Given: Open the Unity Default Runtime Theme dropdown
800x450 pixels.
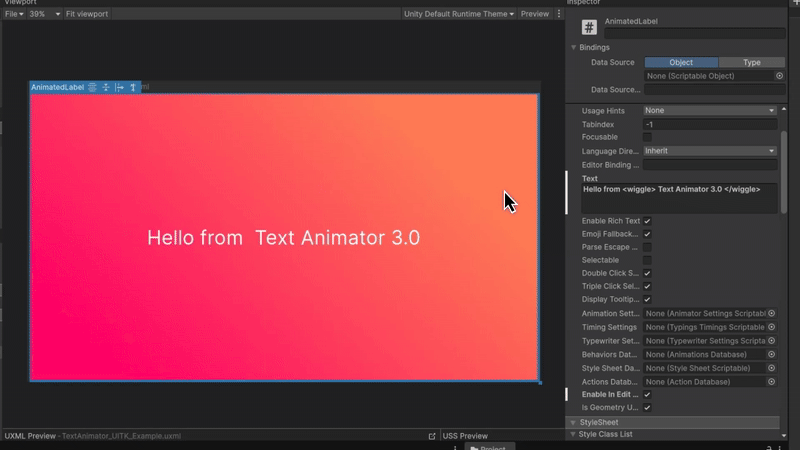Looking at the screenshot, I should tap(459, 15).
